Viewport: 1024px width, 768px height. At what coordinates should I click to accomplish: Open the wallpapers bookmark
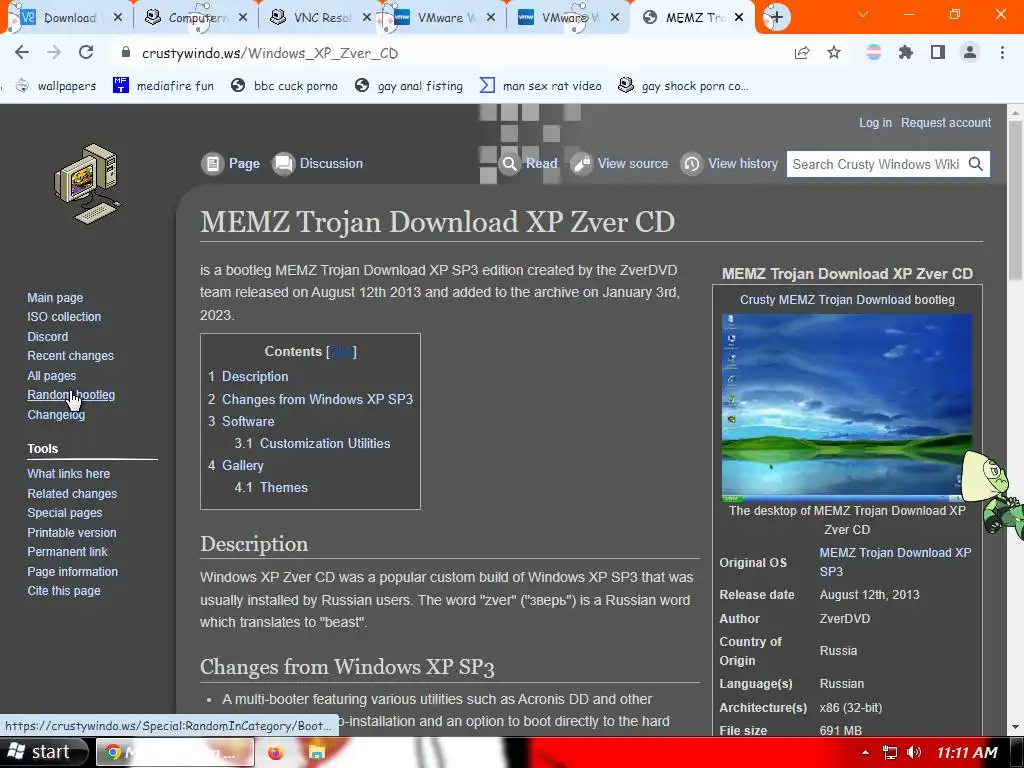click(x=56, y=86)
